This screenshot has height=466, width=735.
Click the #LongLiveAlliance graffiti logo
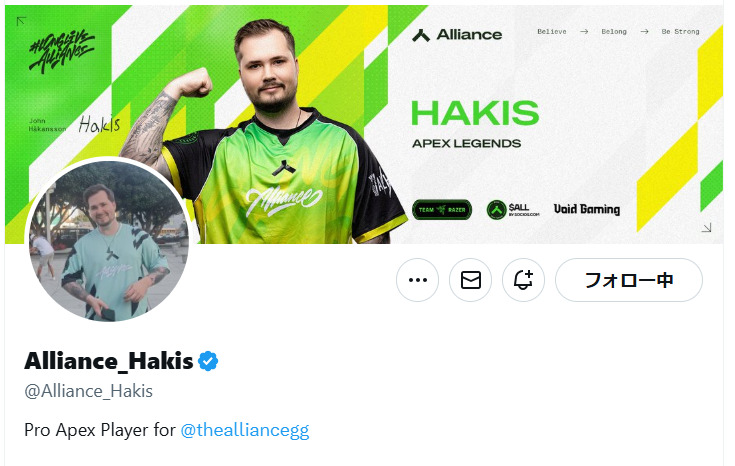61,51
